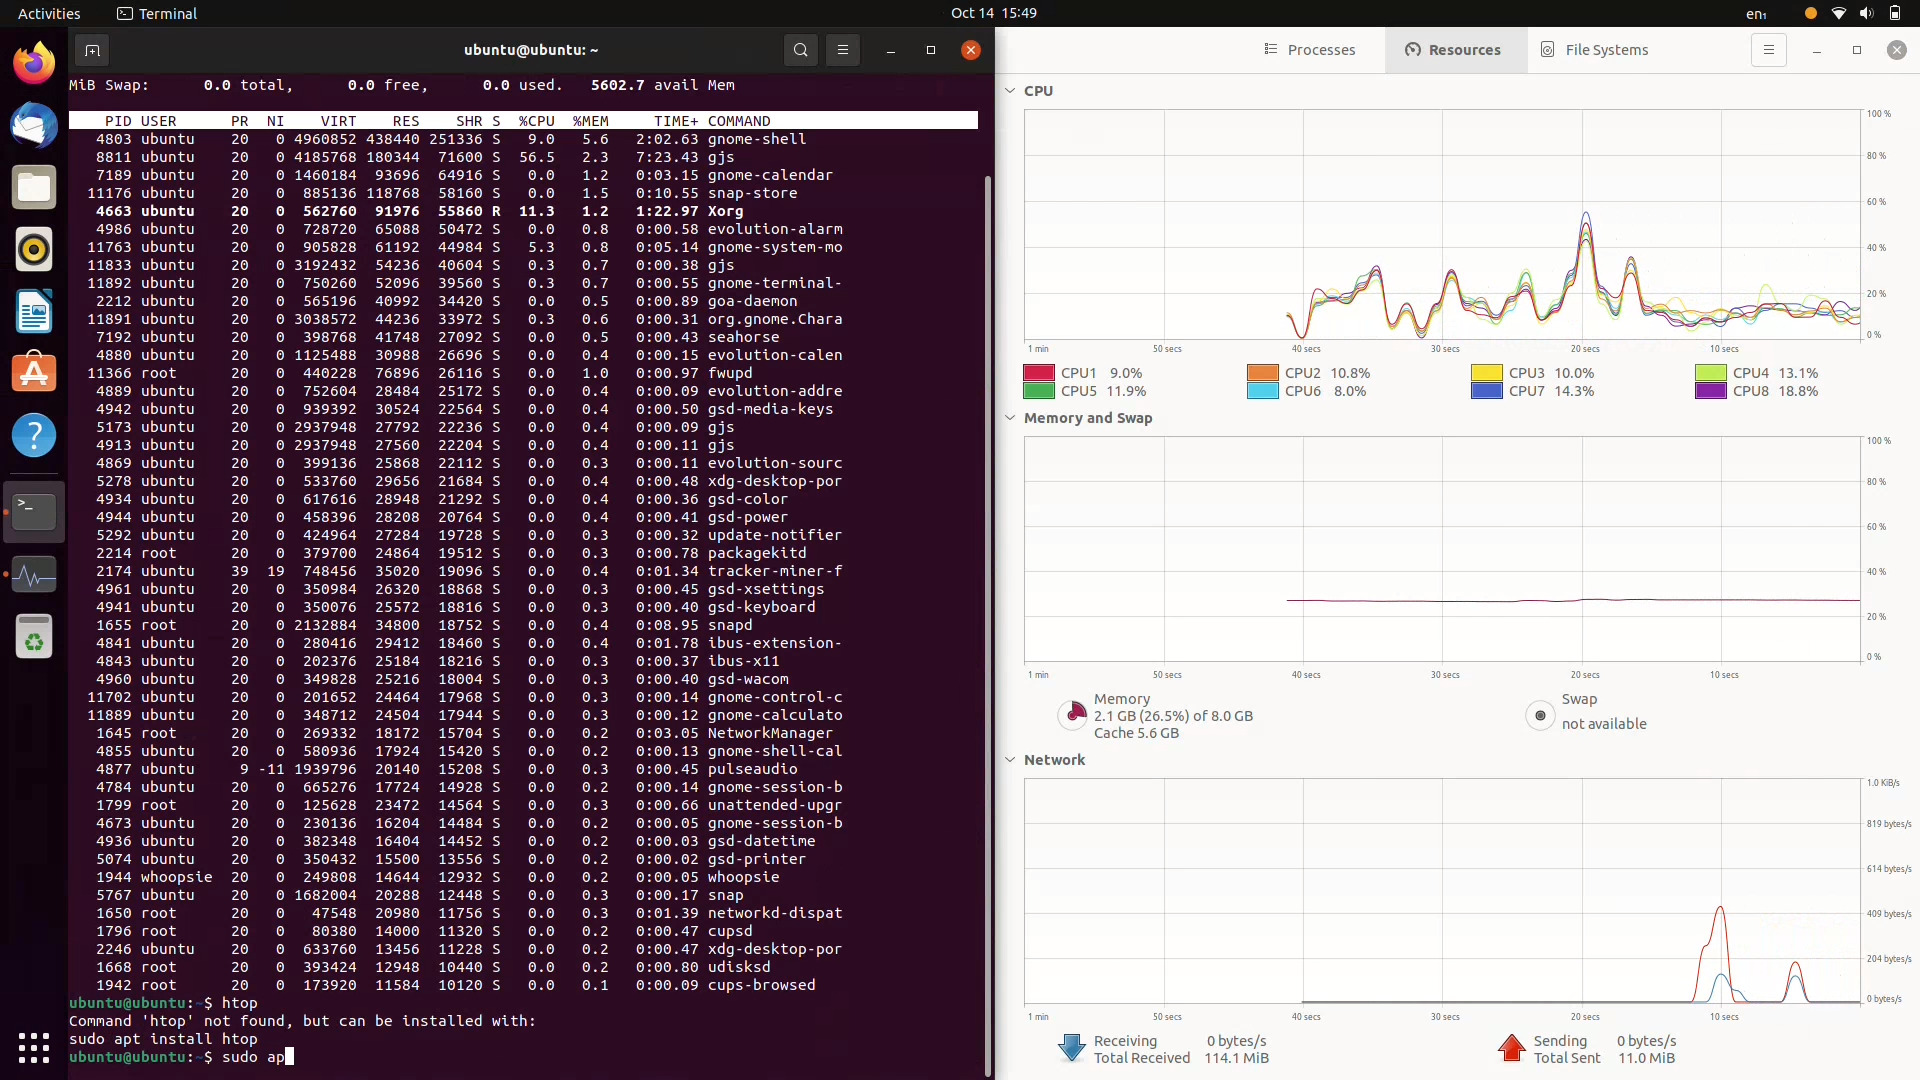Viewport: 1920px width, 1080px height.
Task: Click the CPU4 color swatch in the legend
Action: click(1710, 372)
